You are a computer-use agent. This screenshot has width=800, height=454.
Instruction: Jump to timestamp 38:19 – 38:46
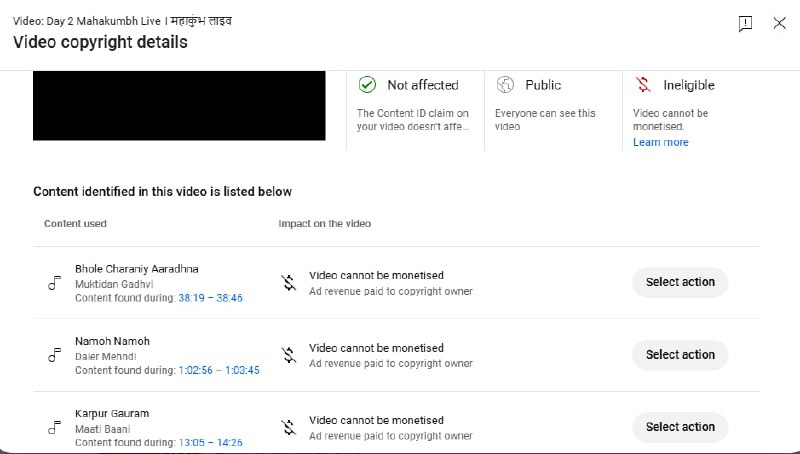(210, 298)
